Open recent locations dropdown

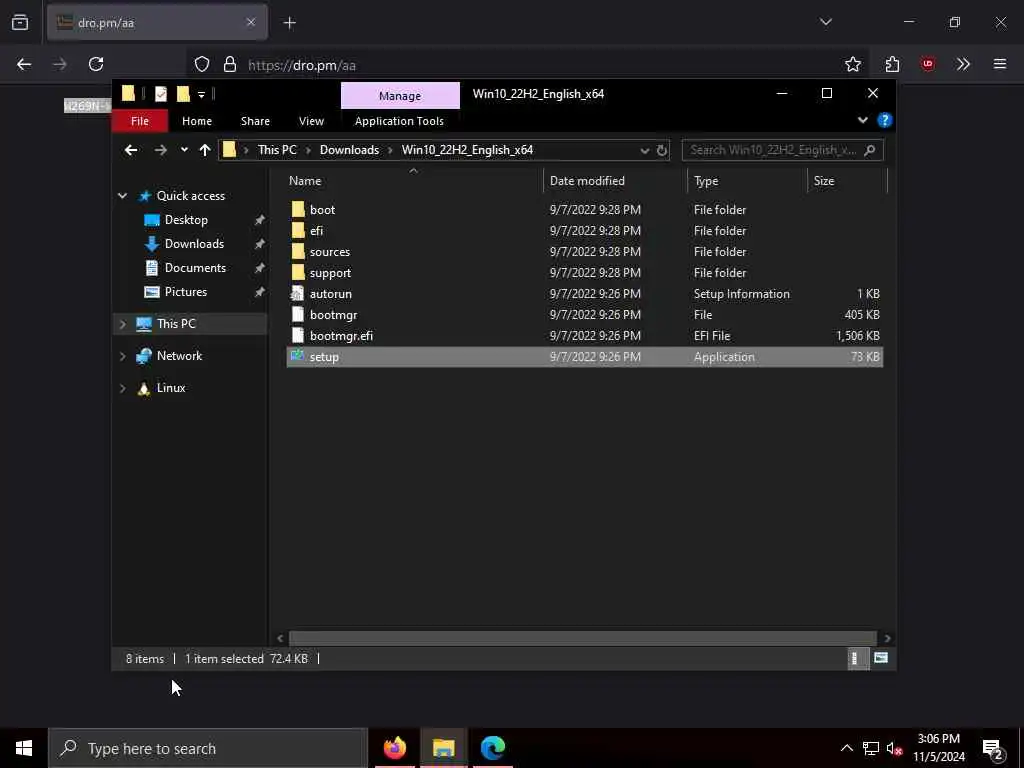pos(184,150)
